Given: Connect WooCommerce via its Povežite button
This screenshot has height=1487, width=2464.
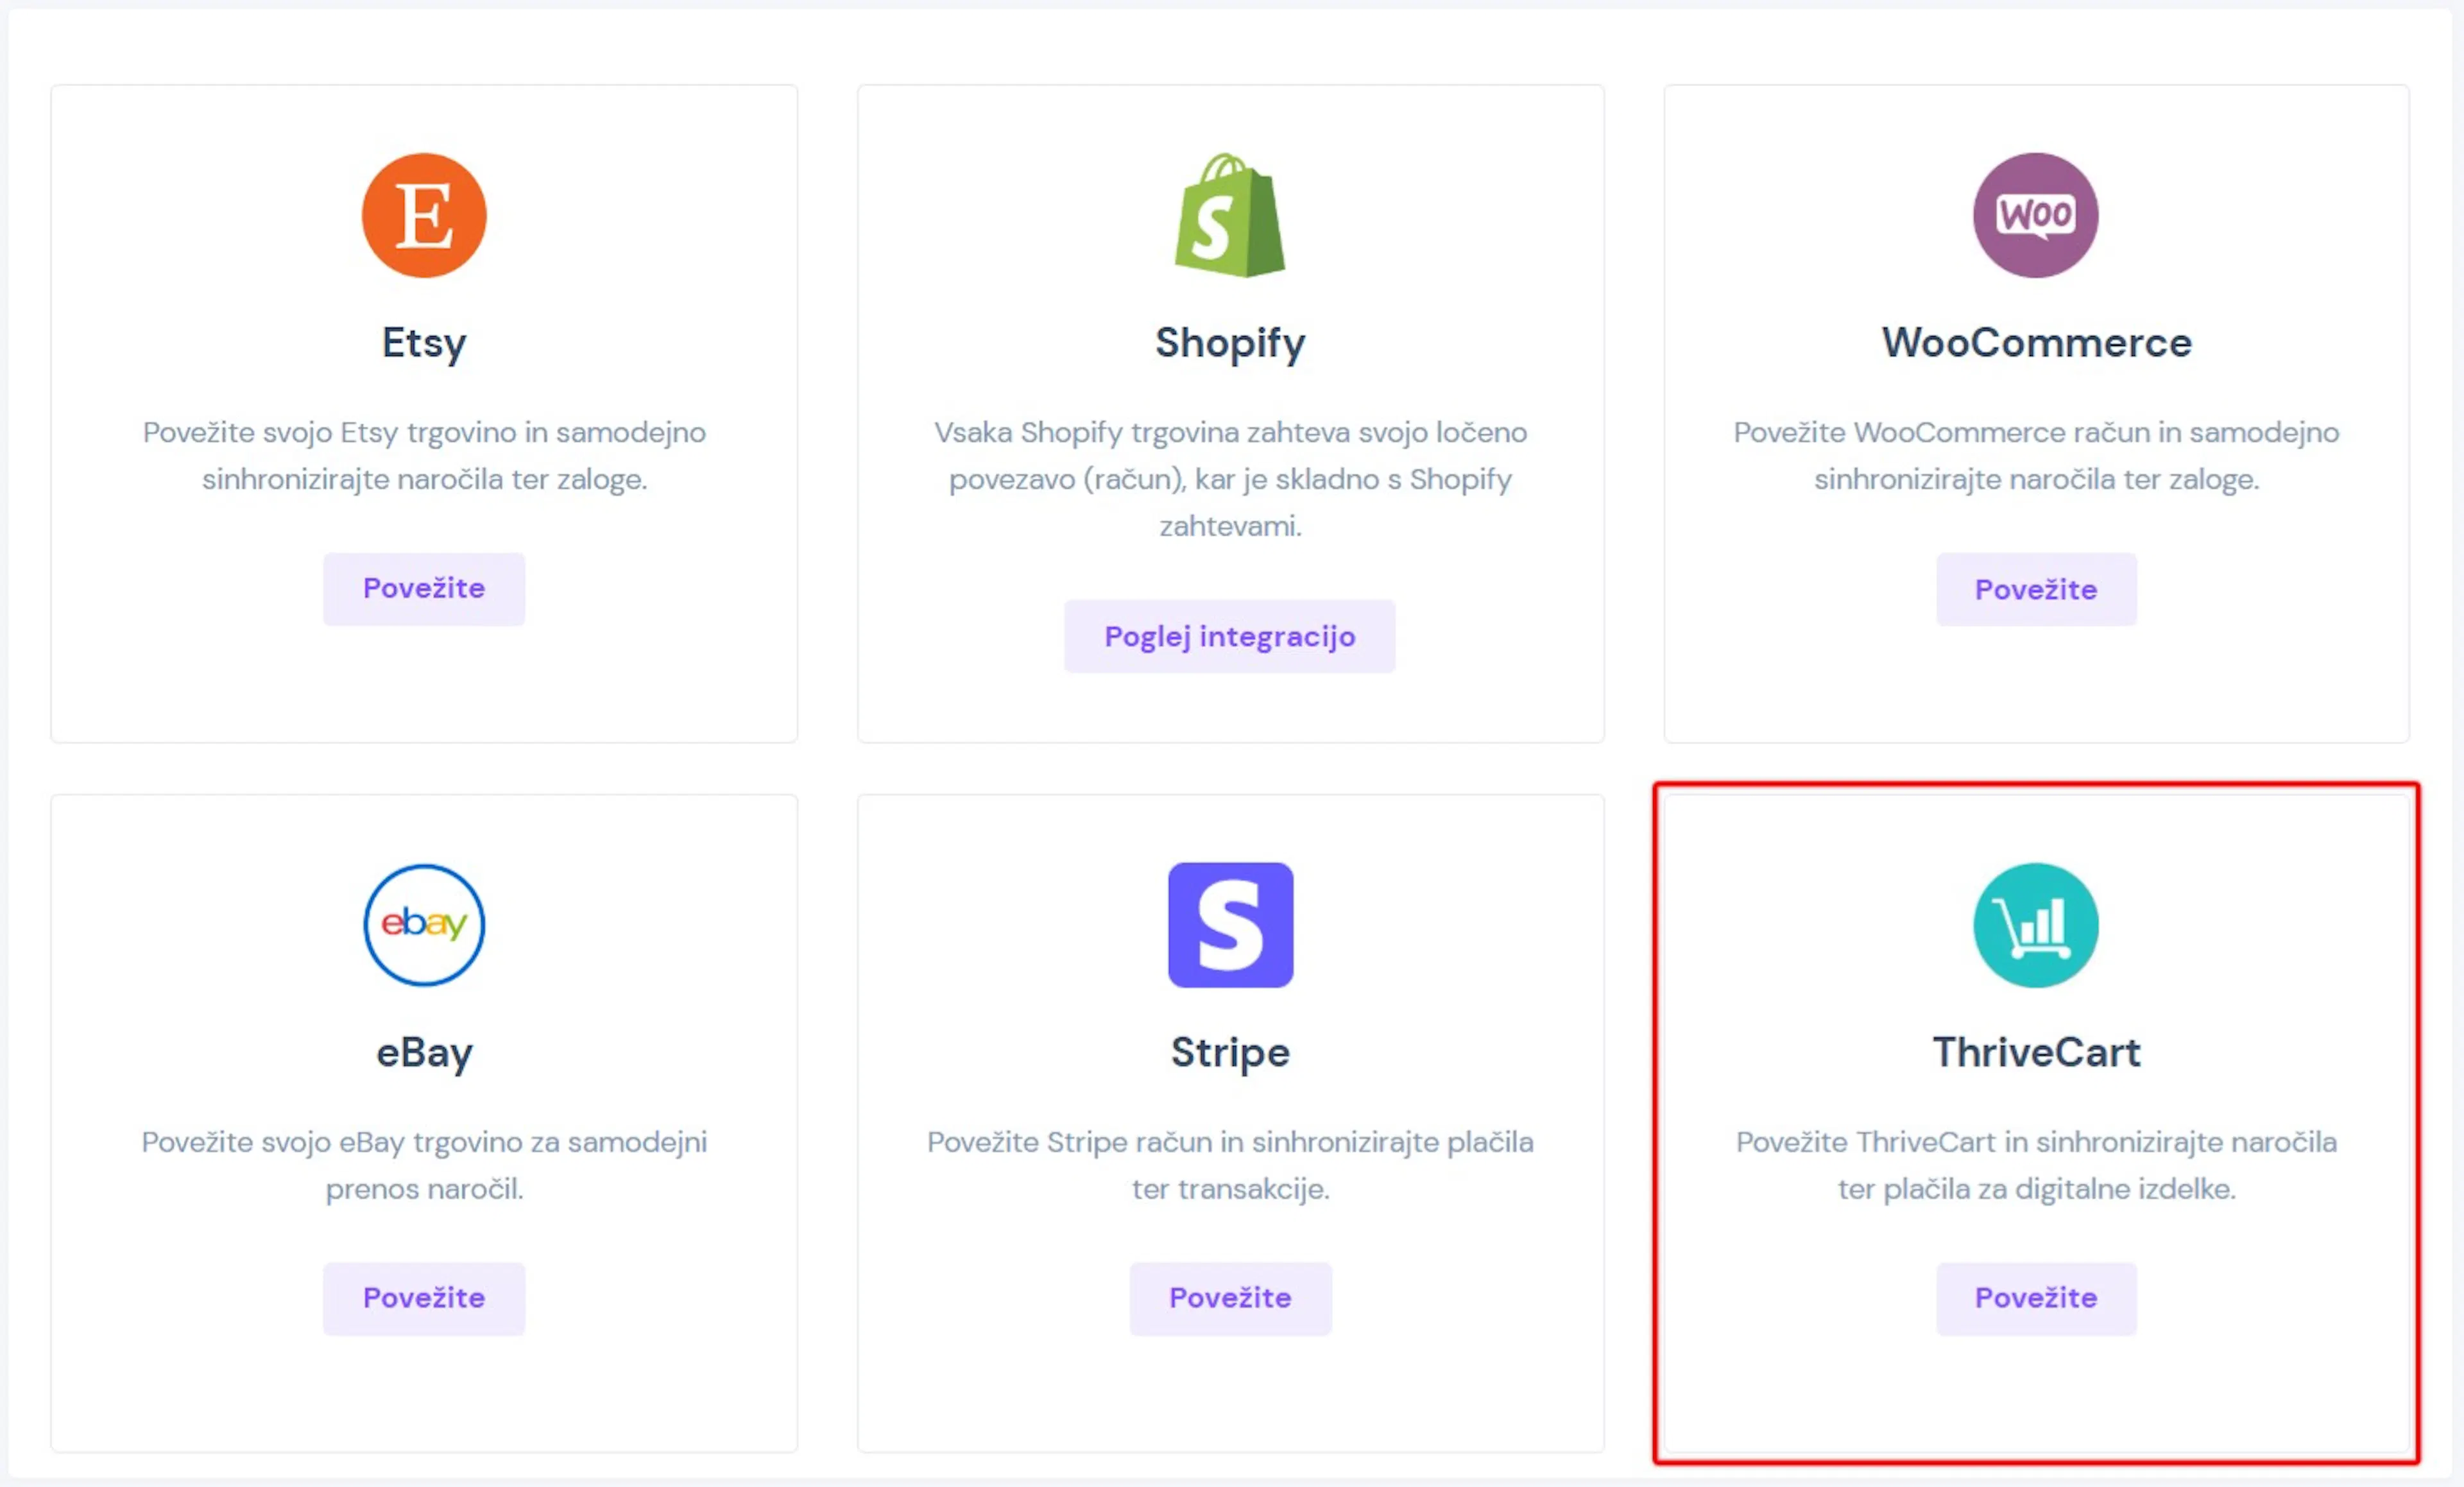Looking at the screenshot, I should point(2035,590).
